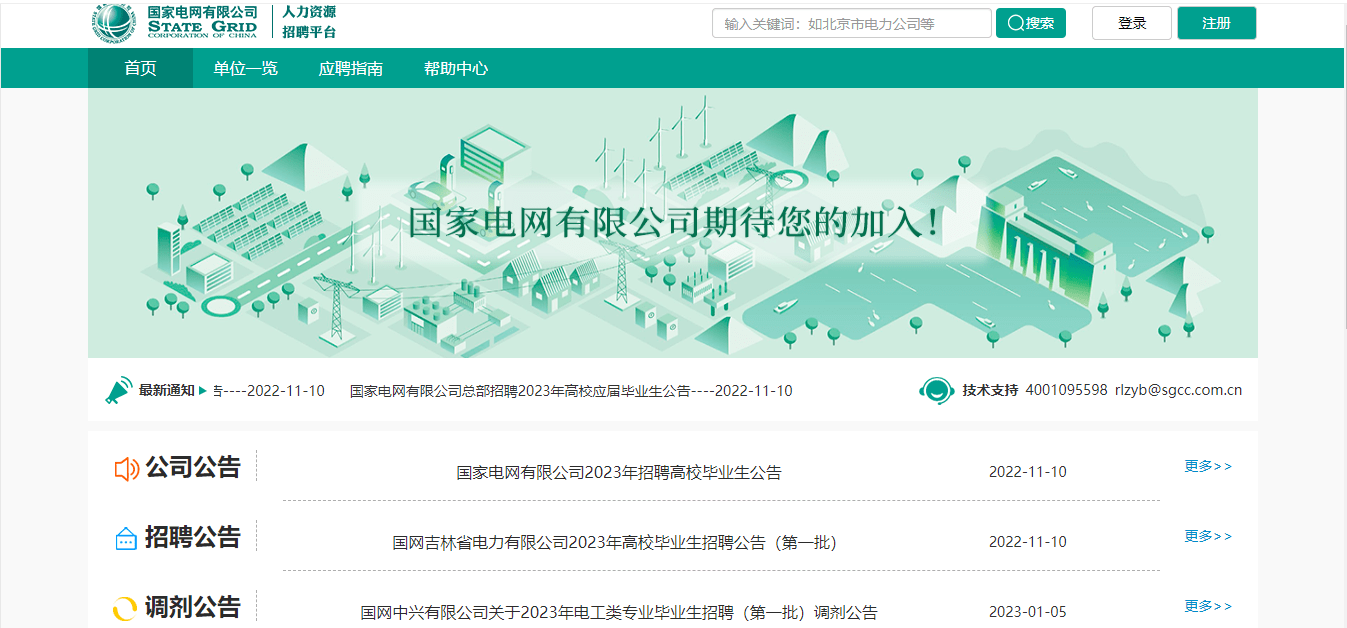1347x628 pixels.
Task: Click the 登录 button
Action: click(x=1131, y=23)
